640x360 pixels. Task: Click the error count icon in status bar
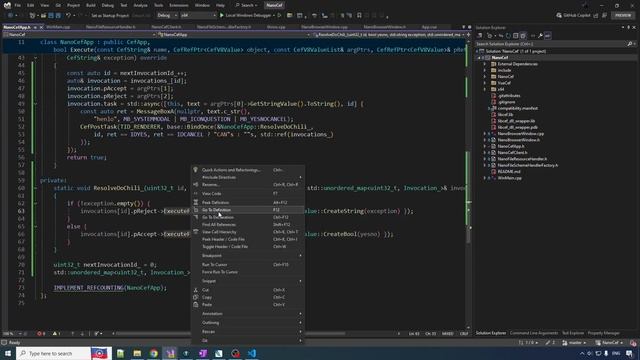[x=41, y=333]
